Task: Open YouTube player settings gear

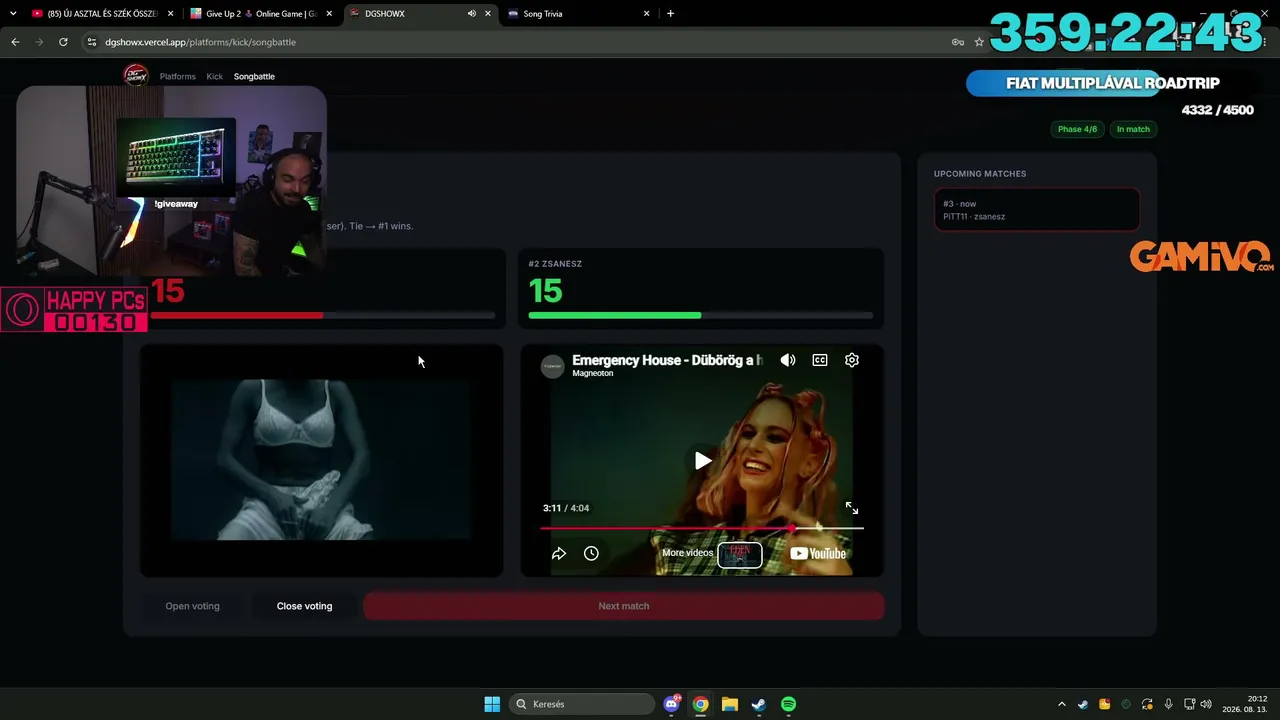Action: point(852,360)
